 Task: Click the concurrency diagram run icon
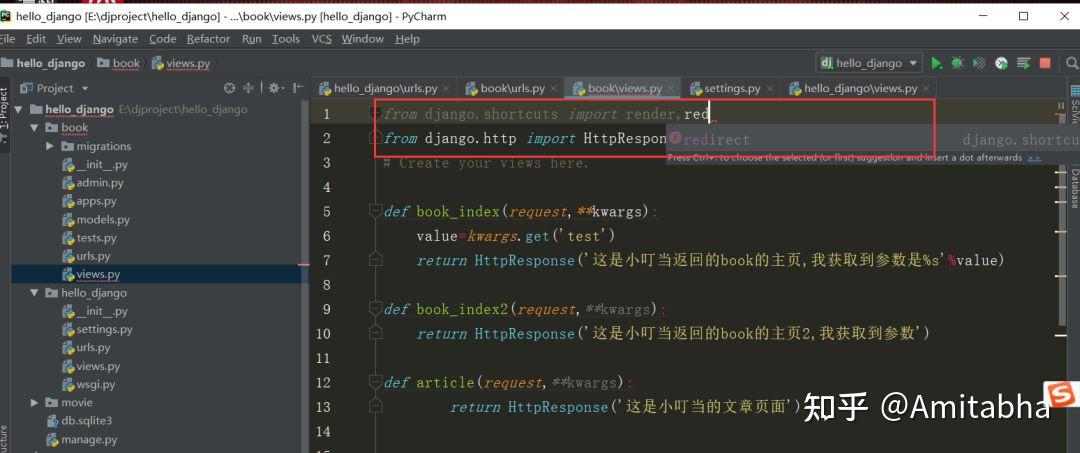pos(1024,63)
